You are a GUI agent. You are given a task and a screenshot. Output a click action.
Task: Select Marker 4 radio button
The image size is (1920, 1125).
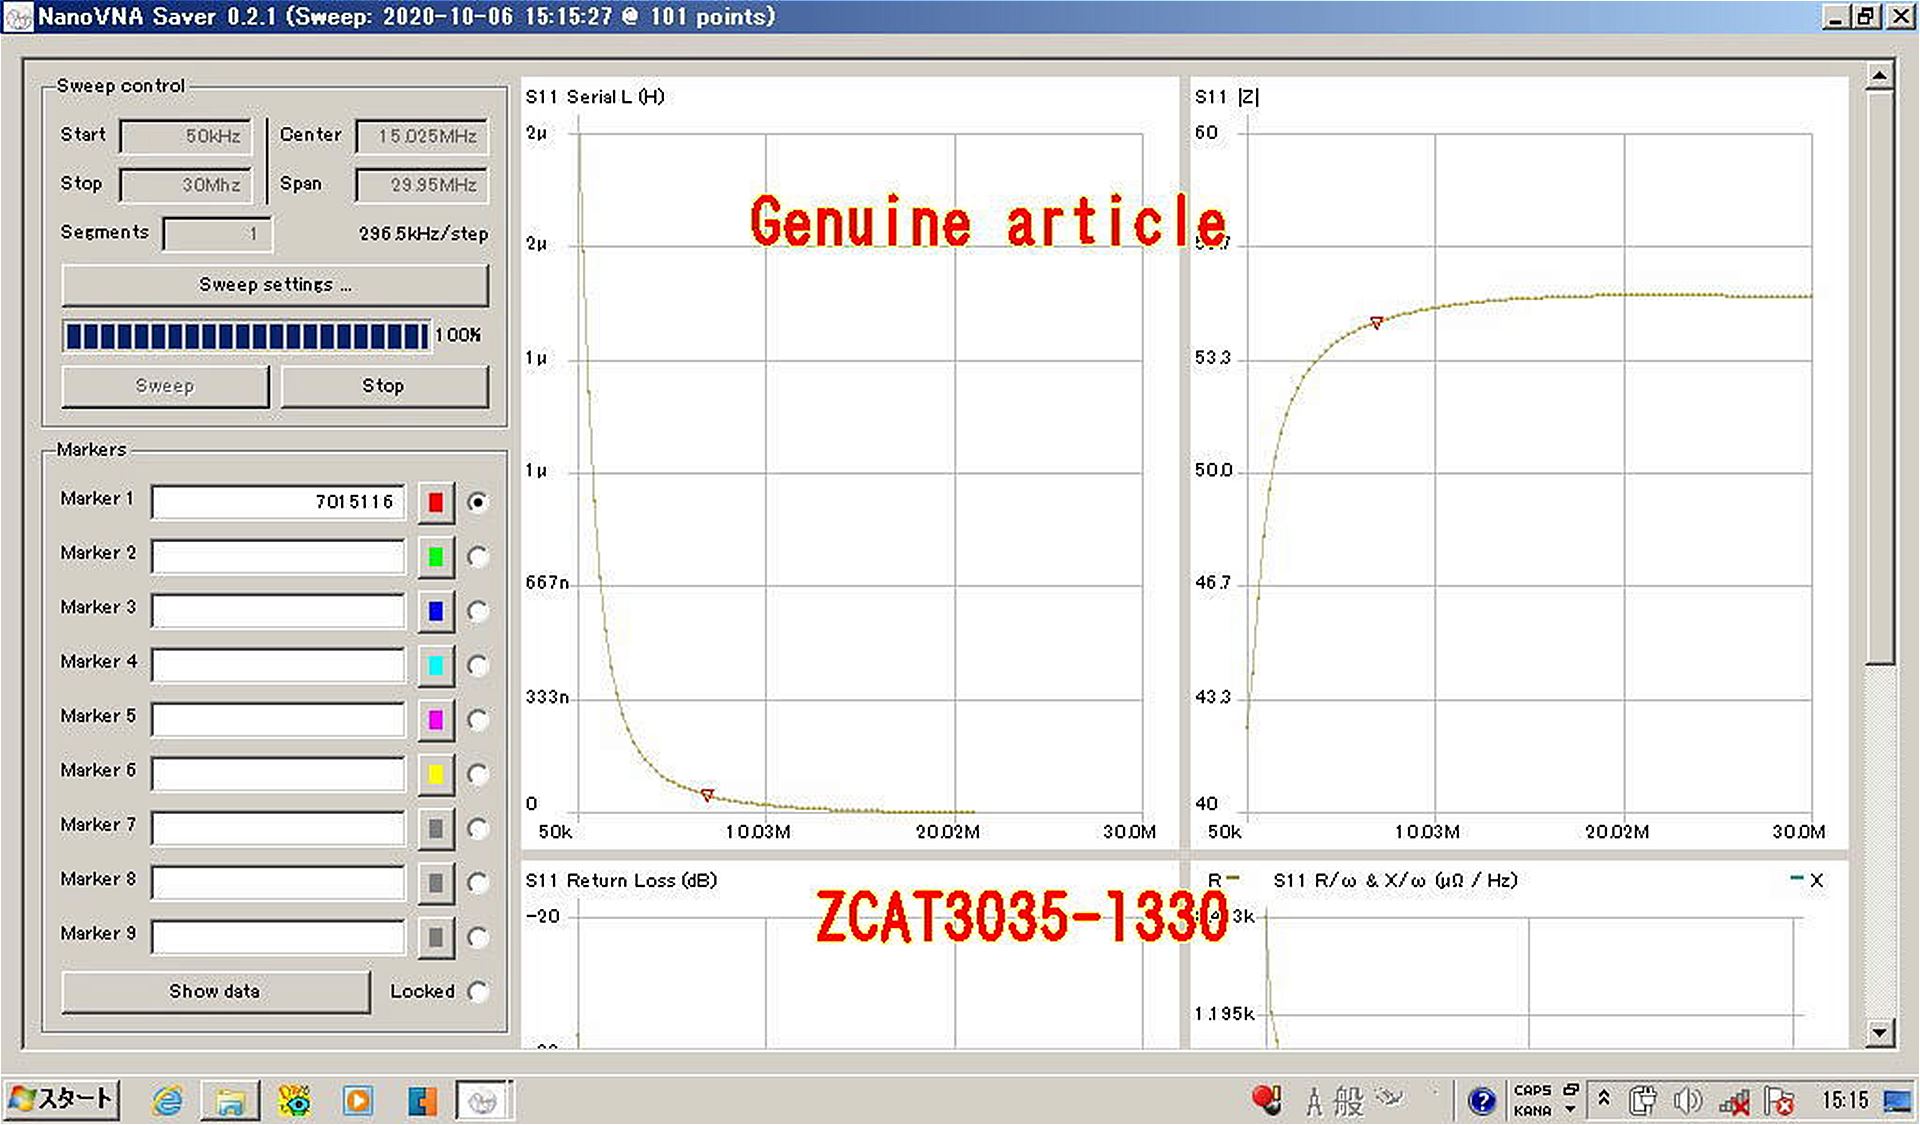[x=478, y=665]
